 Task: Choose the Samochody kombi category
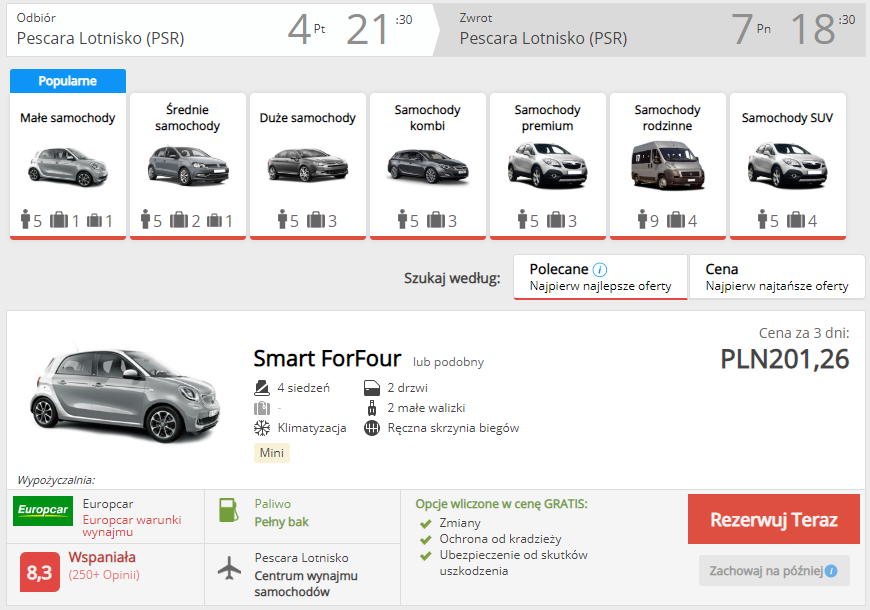coord(428,166)
